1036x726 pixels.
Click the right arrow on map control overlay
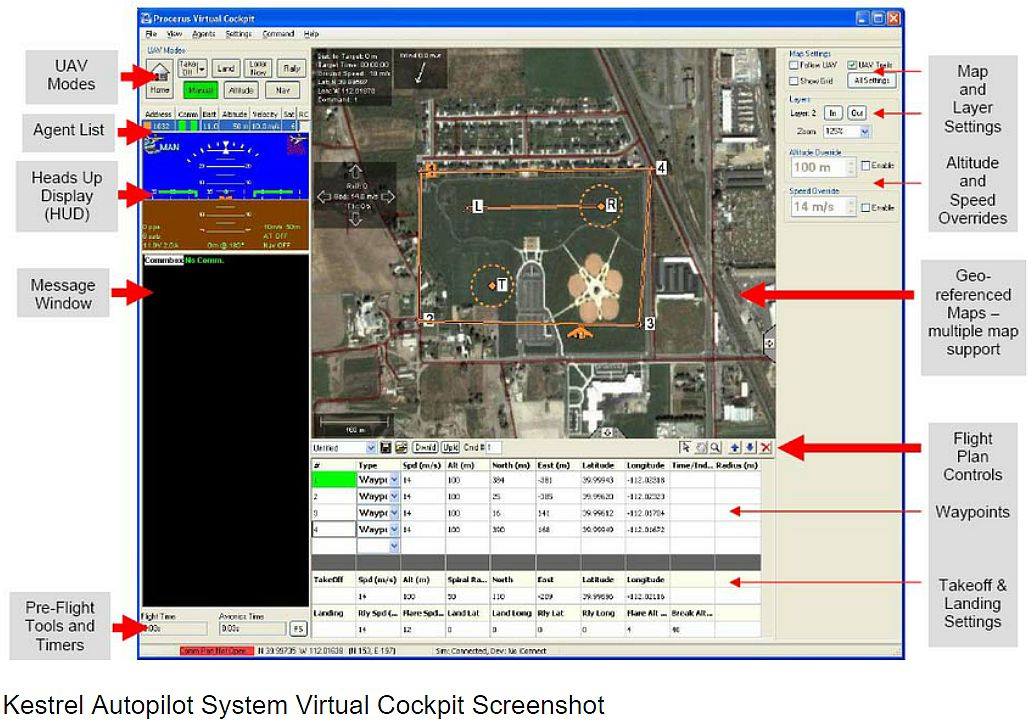(x=387, y=196)
